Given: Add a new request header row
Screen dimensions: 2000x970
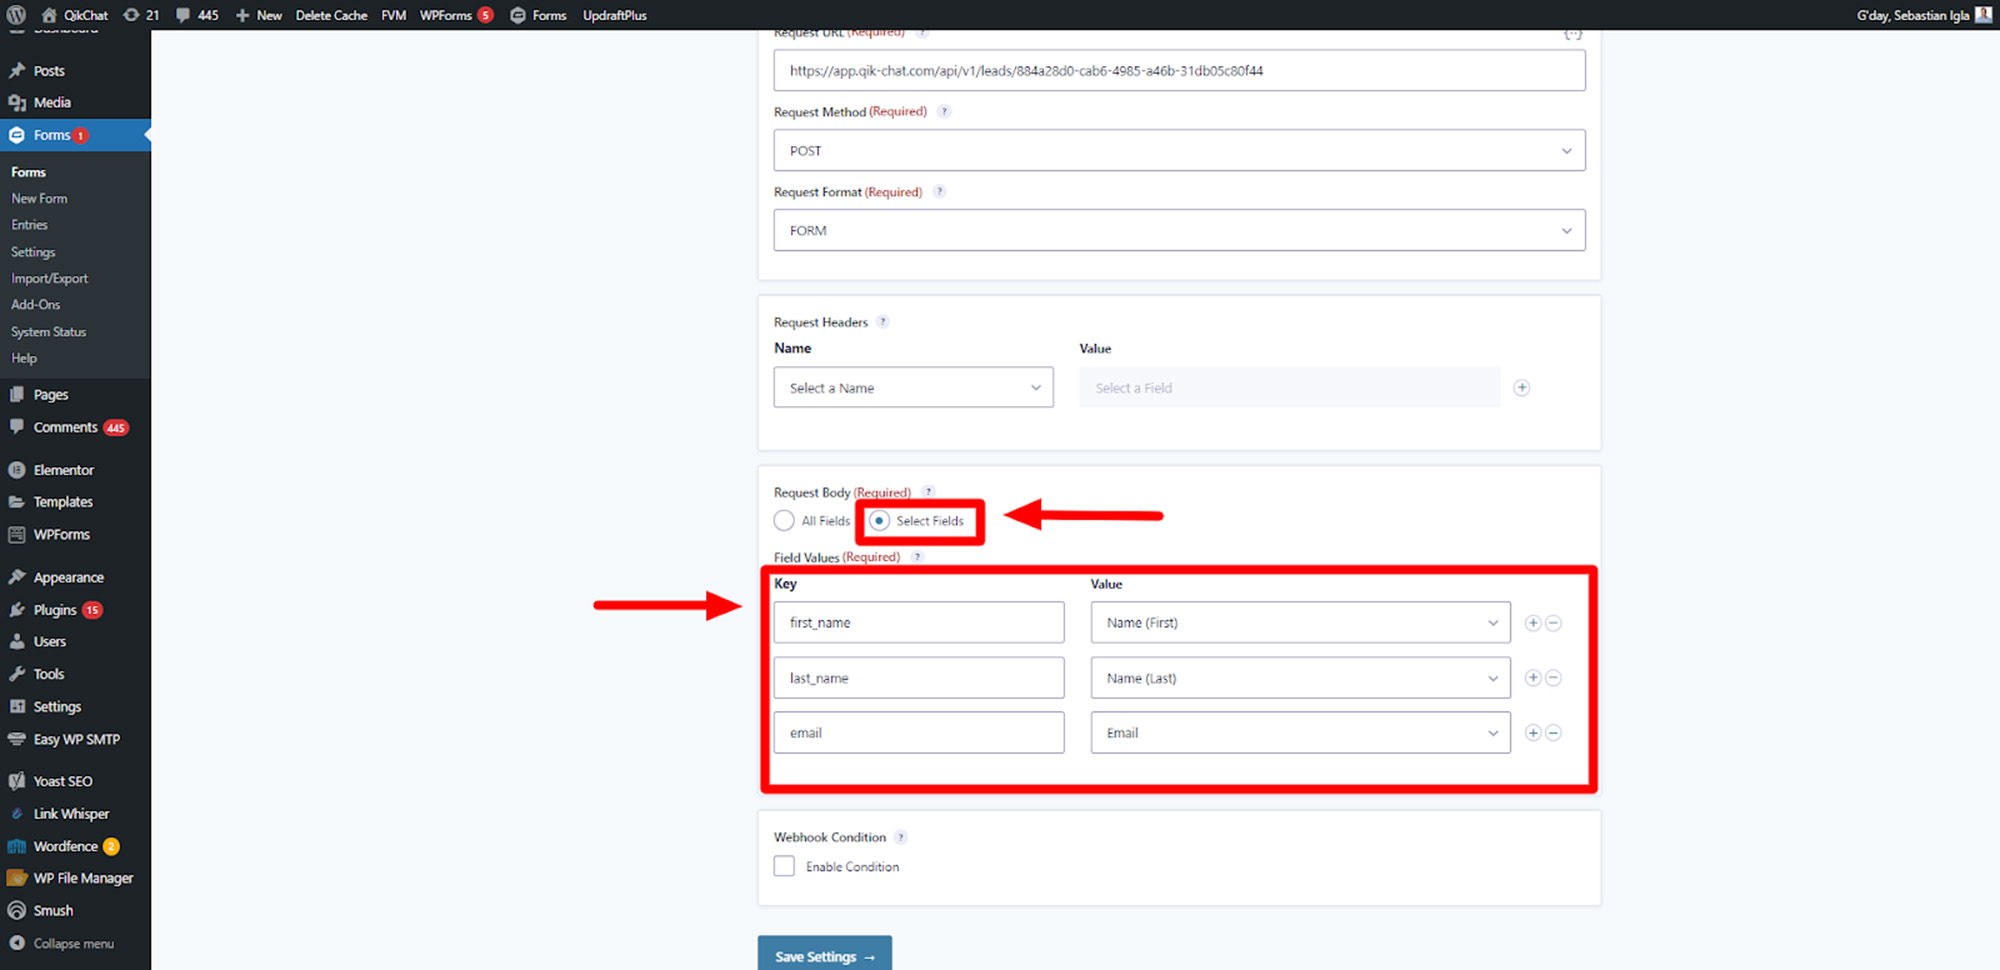Looking at the screenshot, I should [x=1521, y=388].
